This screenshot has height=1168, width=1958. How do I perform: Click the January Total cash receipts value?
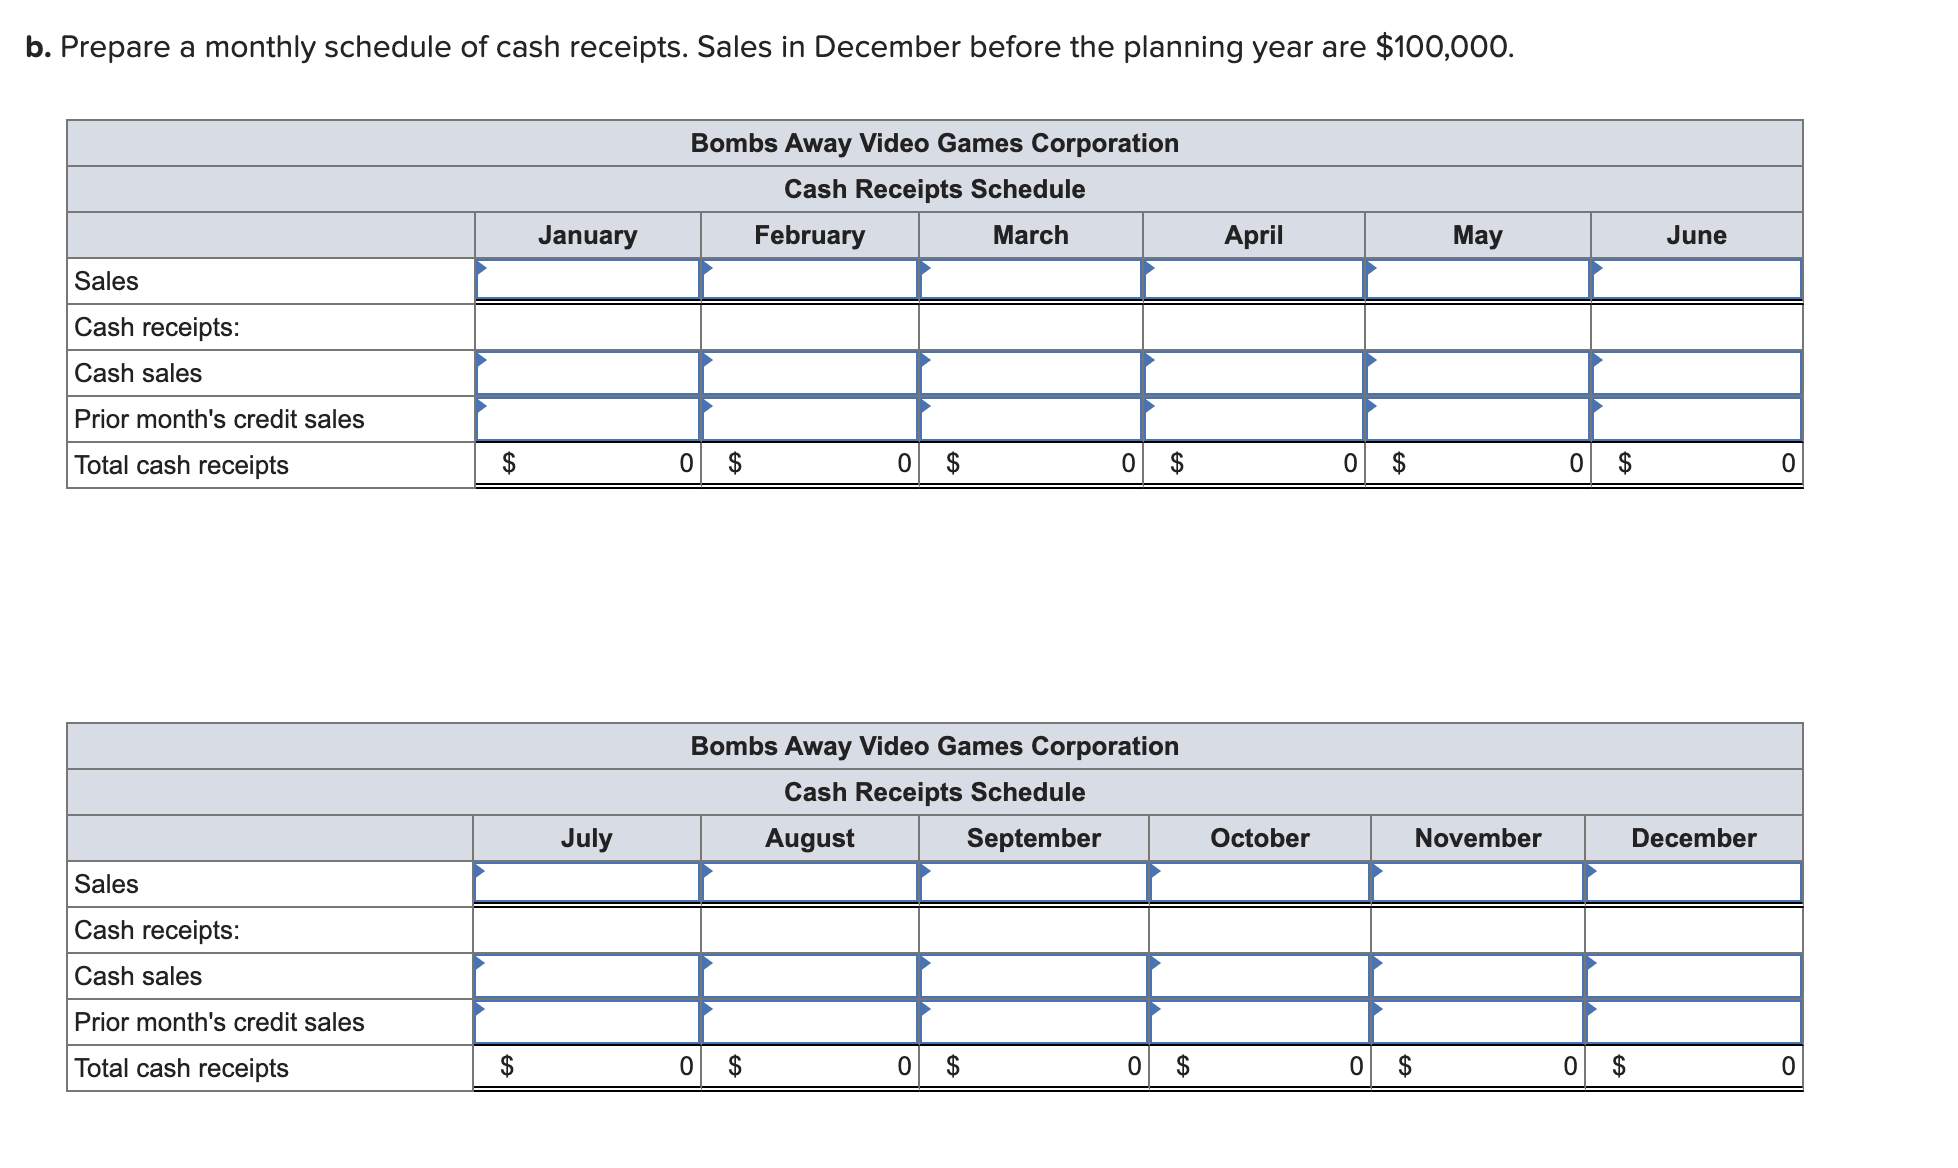588,464
